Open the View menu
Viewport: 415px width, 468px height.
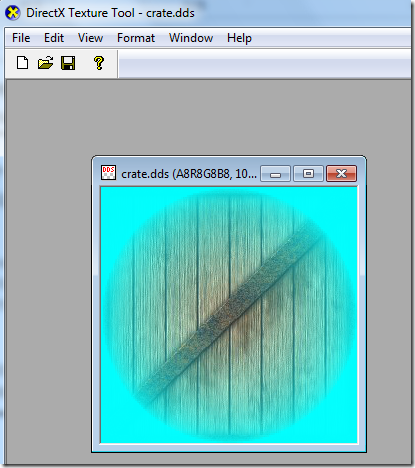click(x=90, y=38)
